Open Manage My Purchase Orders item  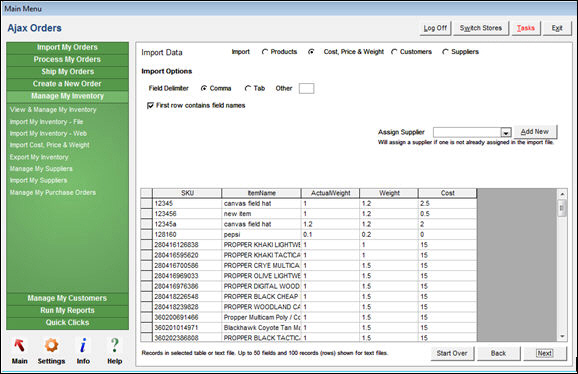point(53,192)
